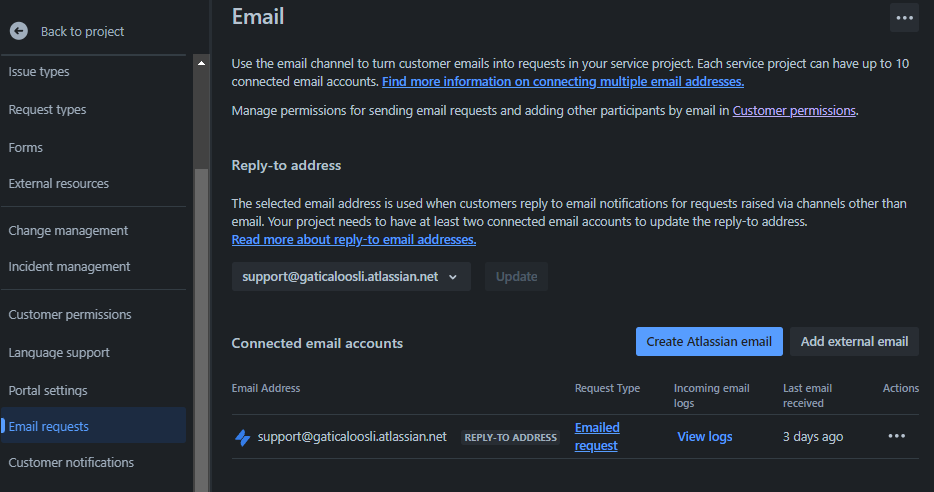934x492 pixels.
Task: Open the Emailed request link
Action: coord(597,437)
